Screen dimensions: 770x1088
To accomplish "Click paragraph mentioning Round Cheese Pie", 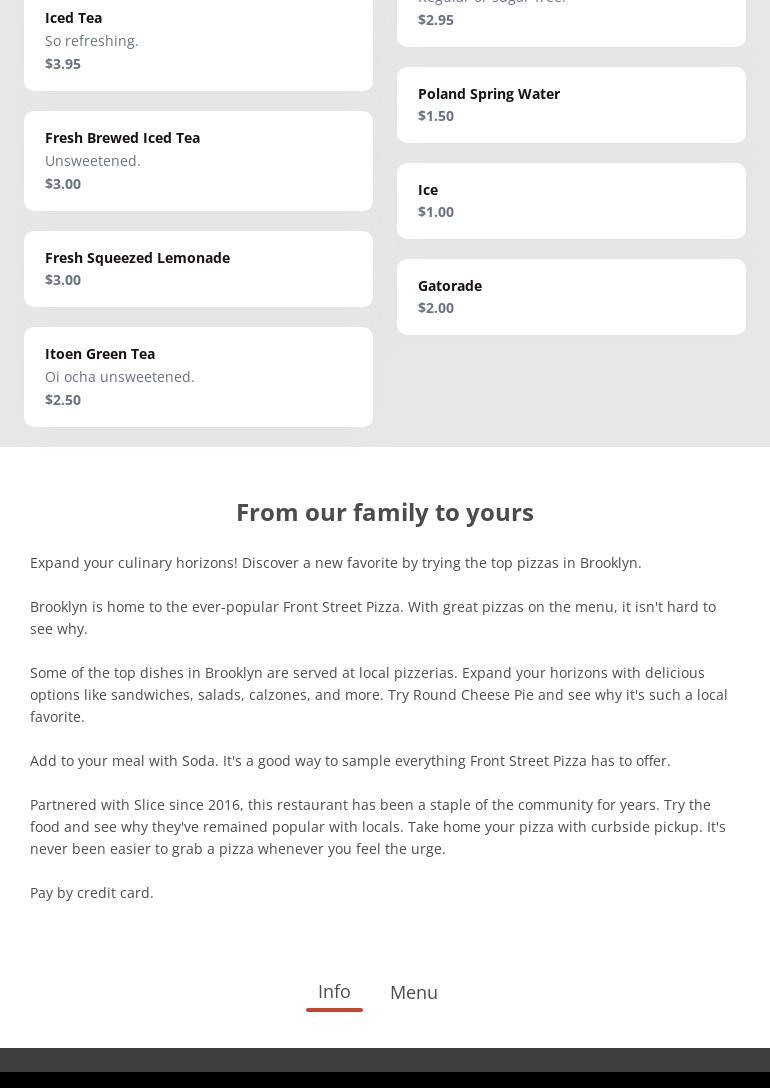I will click(378, 694).
